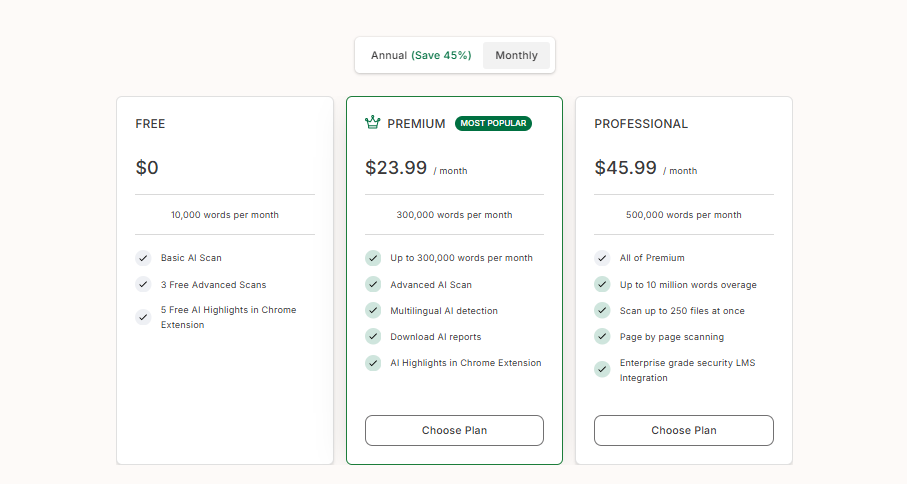This screenshot has width=907, height=484.
Task: Choose the Professional plan button
Action: click(684, 430)
